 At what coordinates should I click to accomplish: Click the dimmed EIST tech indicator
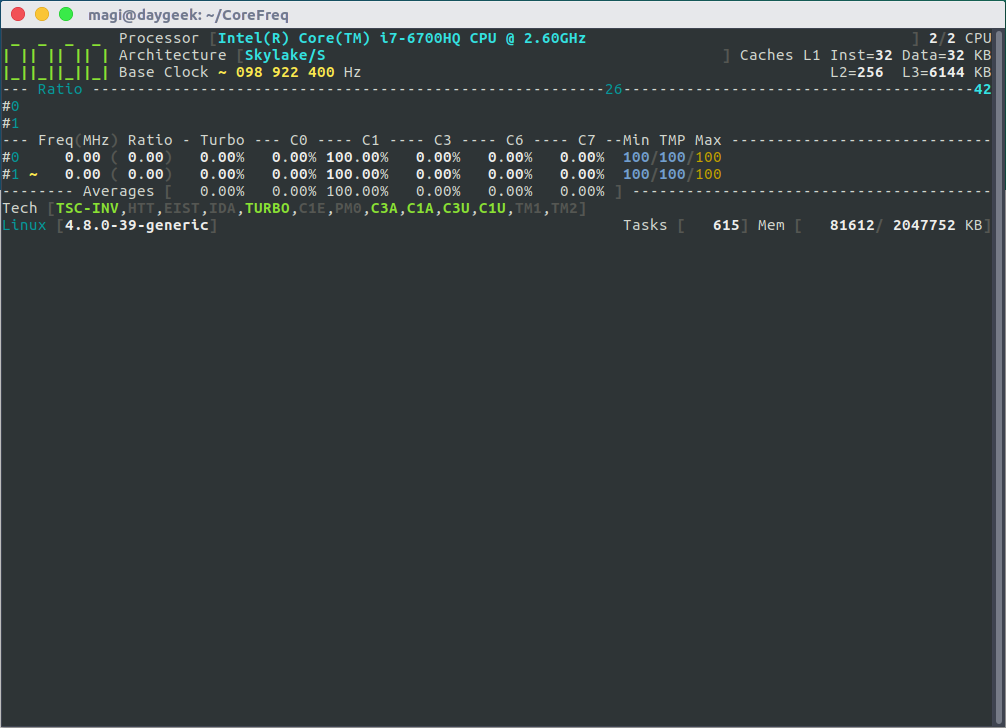coord(182,208)
